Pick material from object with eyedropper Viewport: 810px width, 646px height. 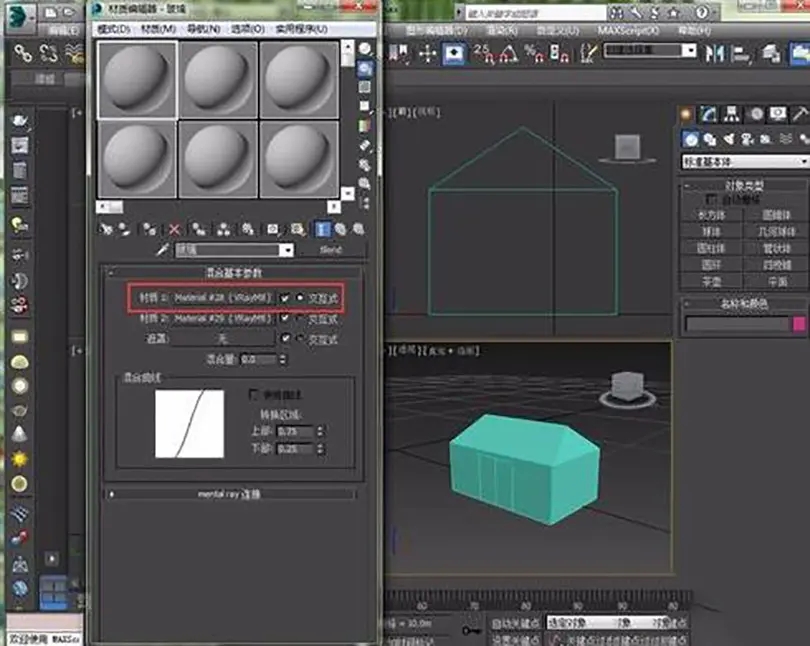163,250
